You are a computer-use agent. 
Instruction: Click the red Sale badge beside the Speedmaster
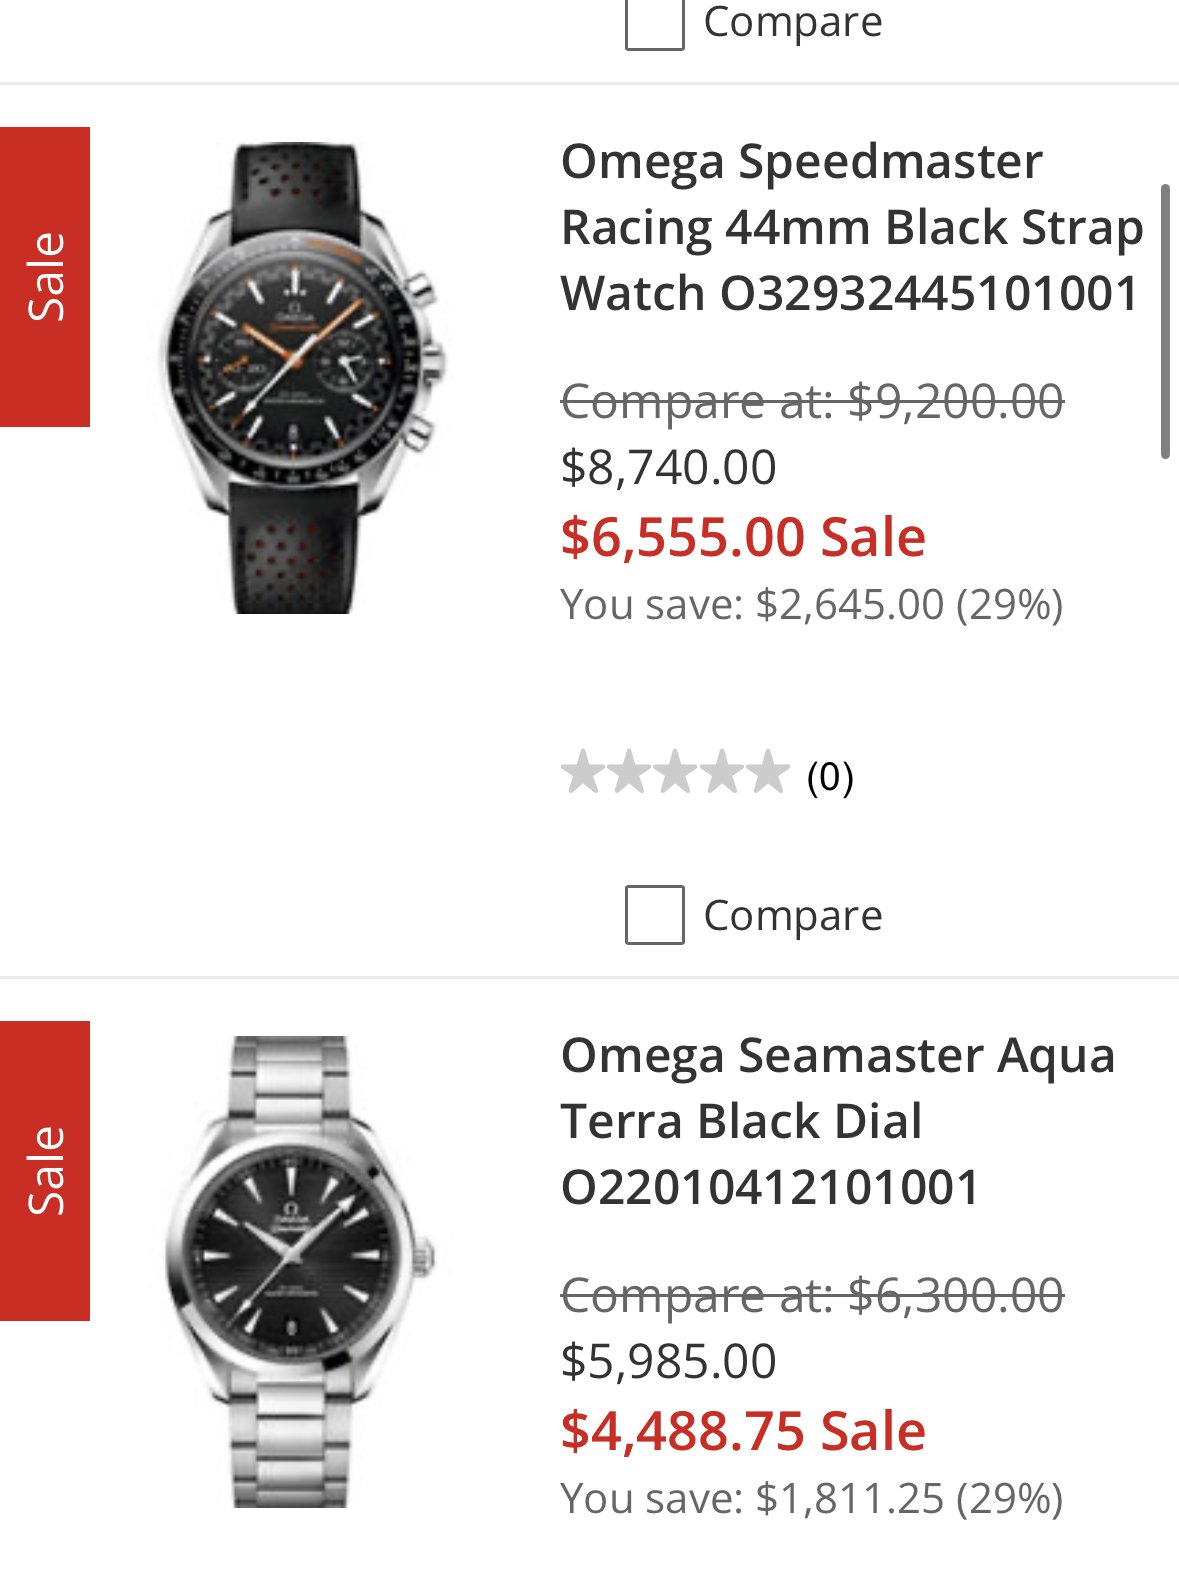pyautogui.click(x=45, y=277)
